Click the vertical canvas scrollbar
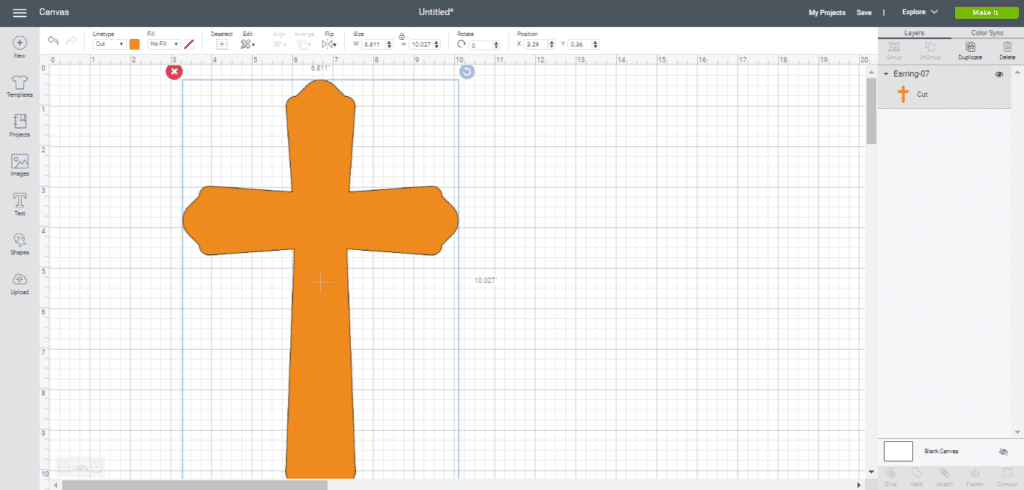The width and height of the screenshot is (1024, 490). (871, 110)
